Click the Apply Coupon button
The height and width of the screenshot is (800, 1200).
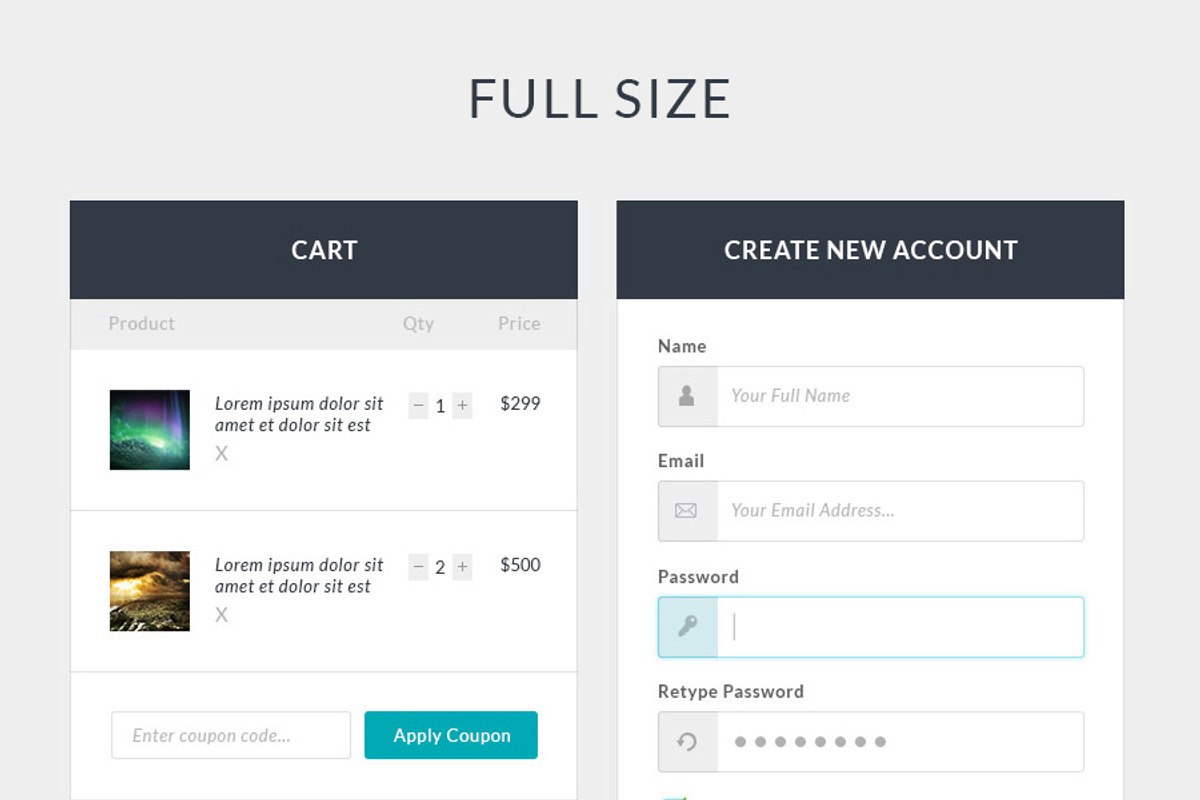coord(451,735)
